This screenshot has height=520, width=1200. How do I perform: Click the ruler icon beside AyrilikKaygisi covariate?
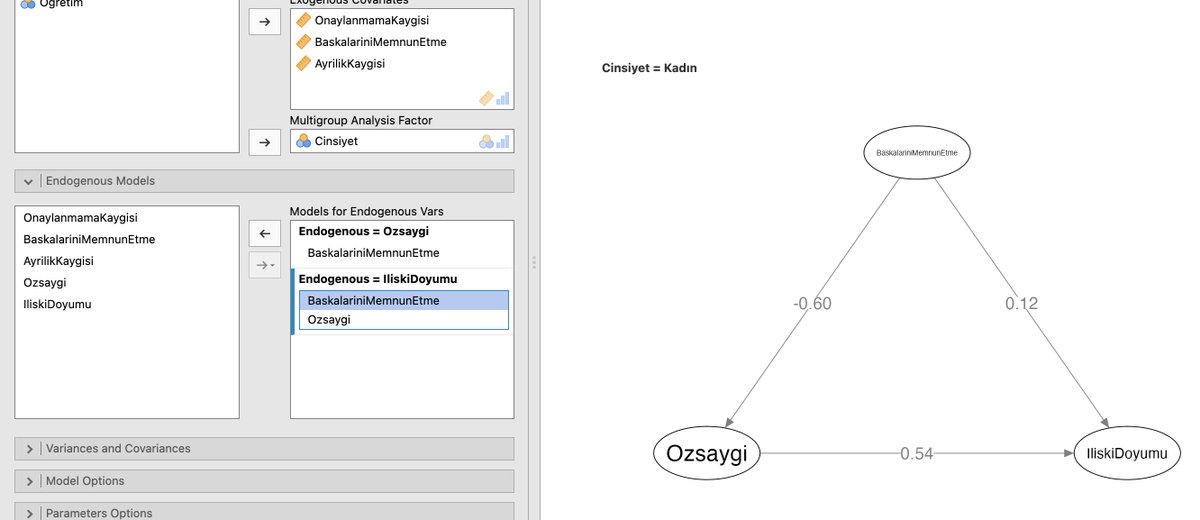click(304, 63)
